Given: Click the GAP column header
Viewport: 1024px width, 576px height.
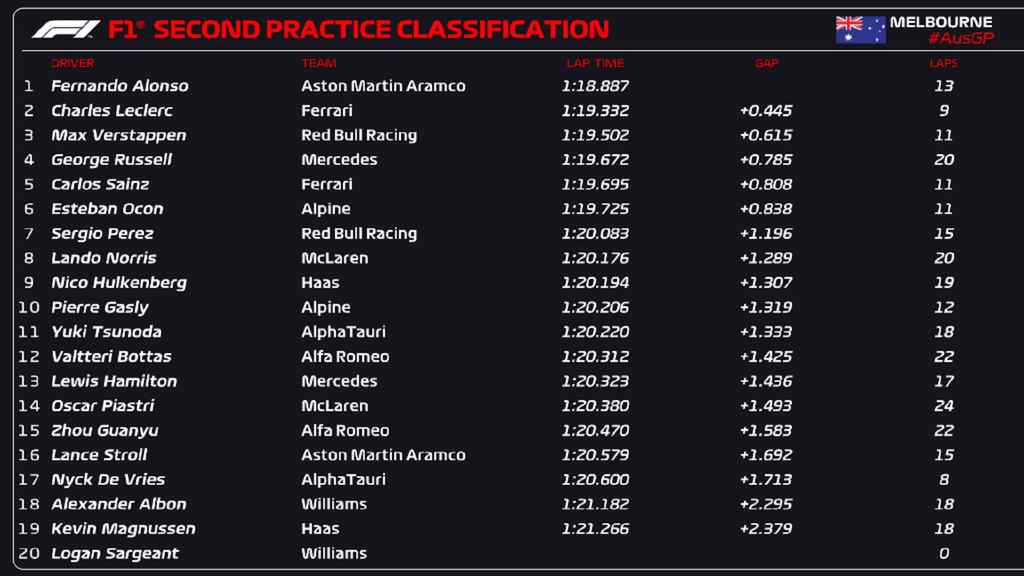Looking at the screenshot, I should (x=766, y=63).
